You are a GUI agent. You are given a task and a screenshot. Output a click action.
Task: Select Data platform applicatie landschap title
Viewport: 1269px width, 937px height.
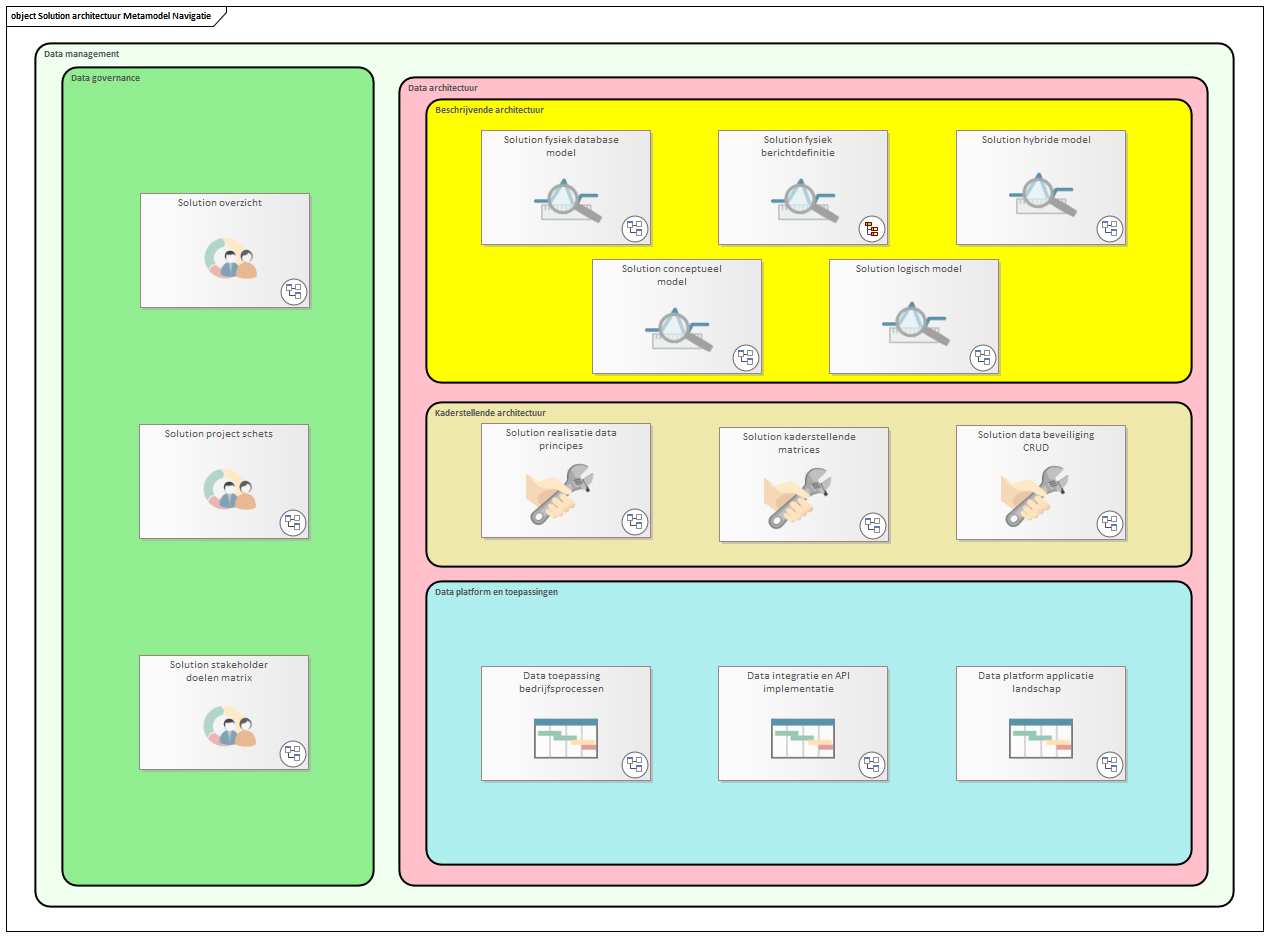coord(1036,682)
